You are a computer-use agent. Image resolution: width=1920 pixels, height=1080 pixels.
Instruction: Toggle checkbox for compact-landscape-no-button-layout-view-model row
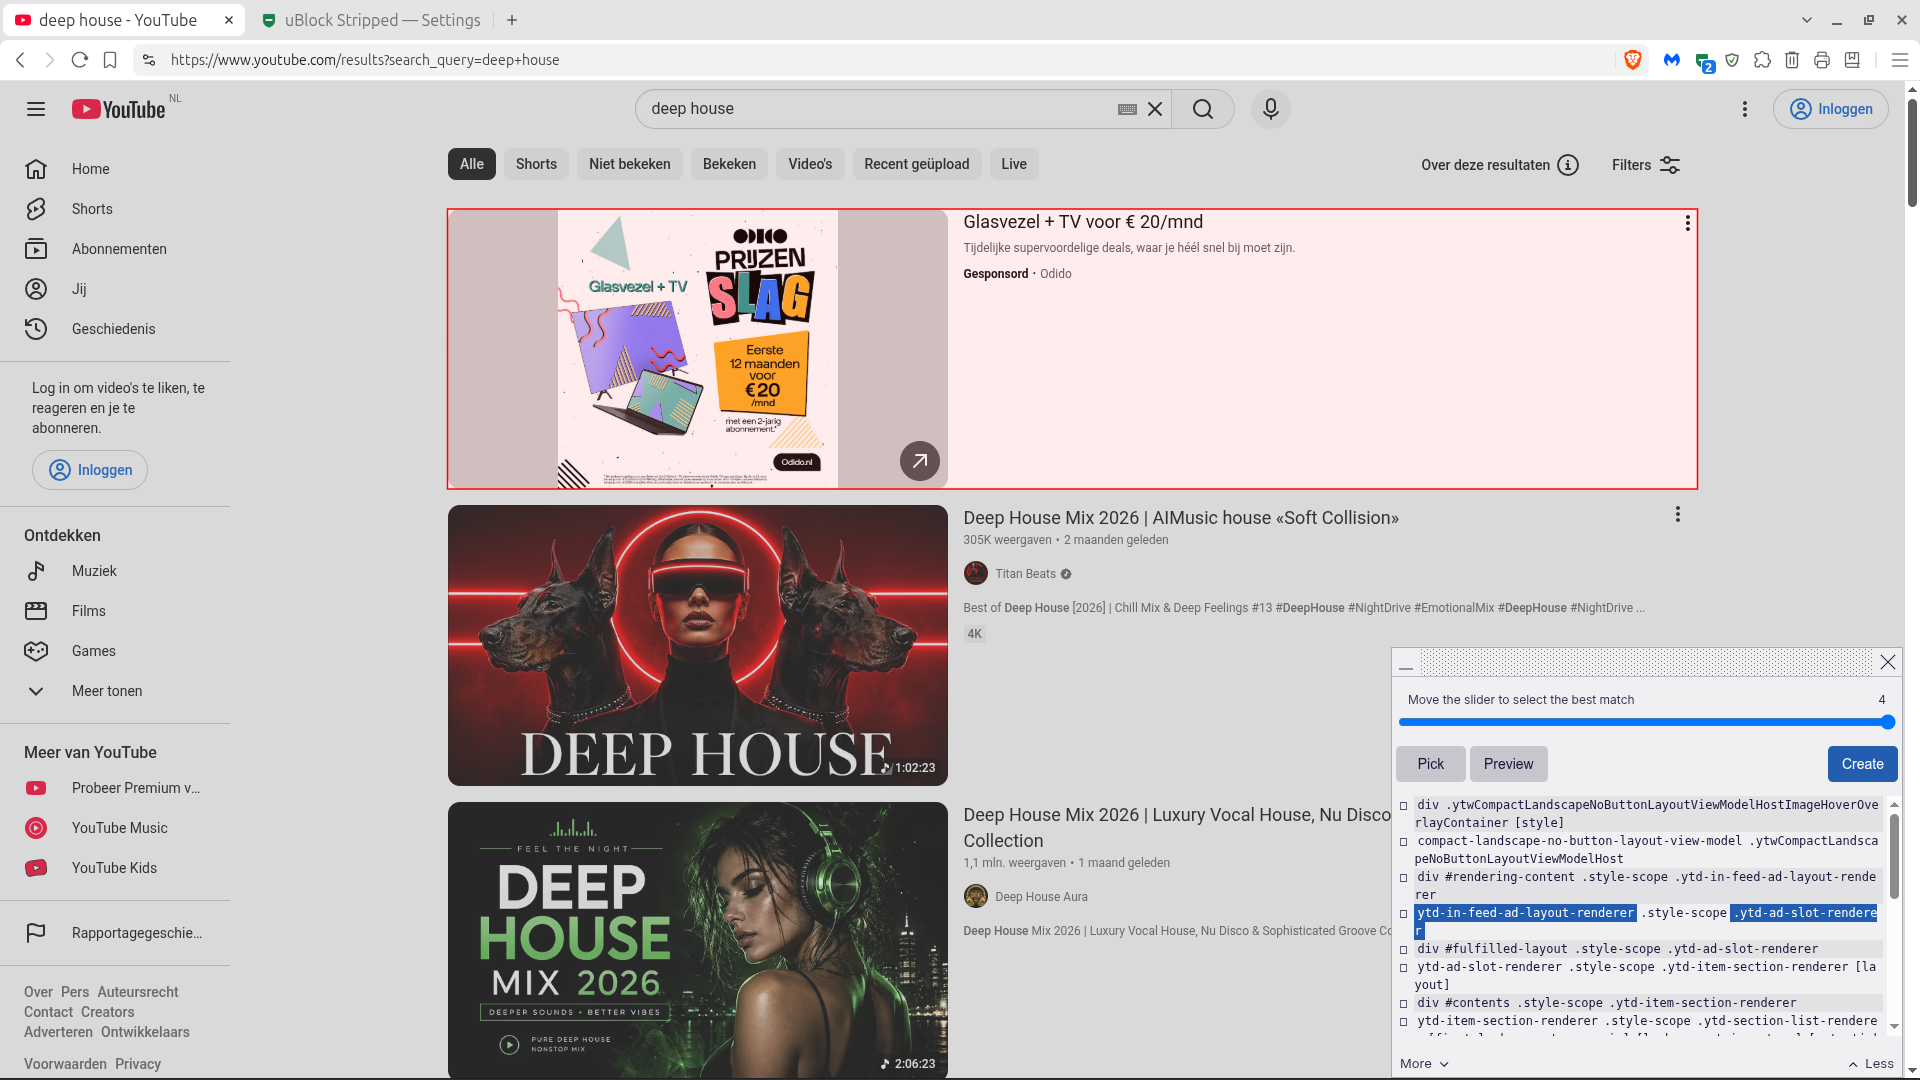tap(1404, 841)
